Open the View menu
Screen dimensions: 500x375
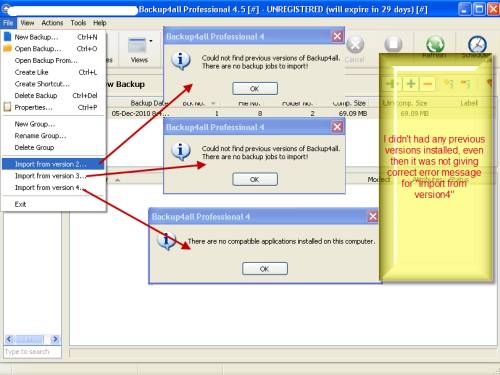pyautogui.click(x=27, y=23)
